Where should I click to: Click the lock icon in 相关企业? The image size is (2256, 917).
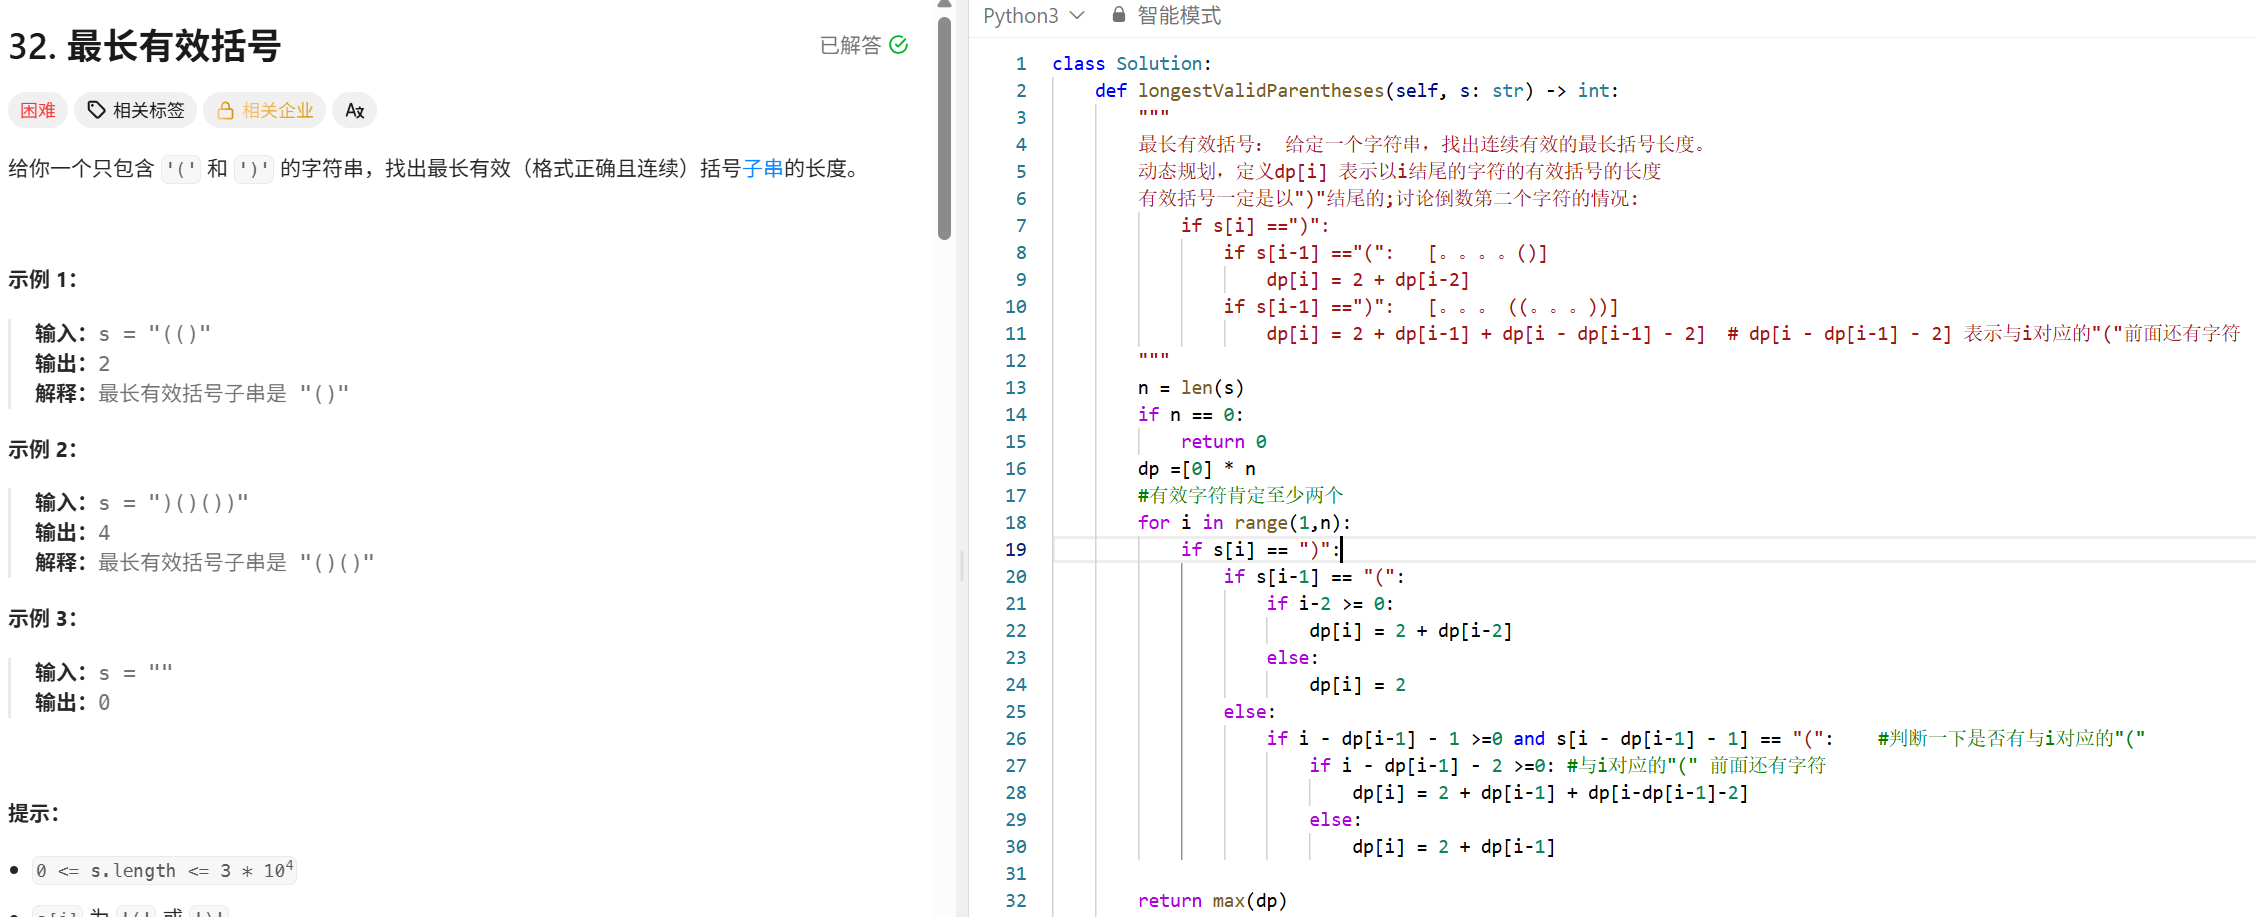click(225, 110)
